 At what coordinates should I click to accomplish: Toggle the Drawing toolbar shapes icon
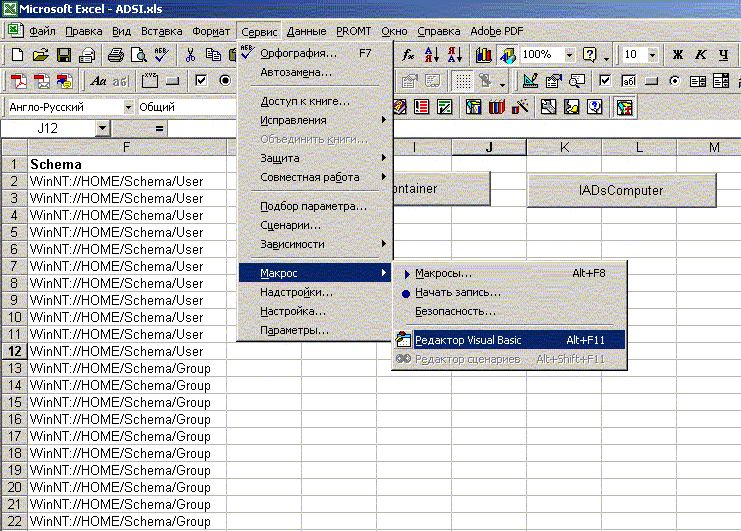tap(508, 55)
